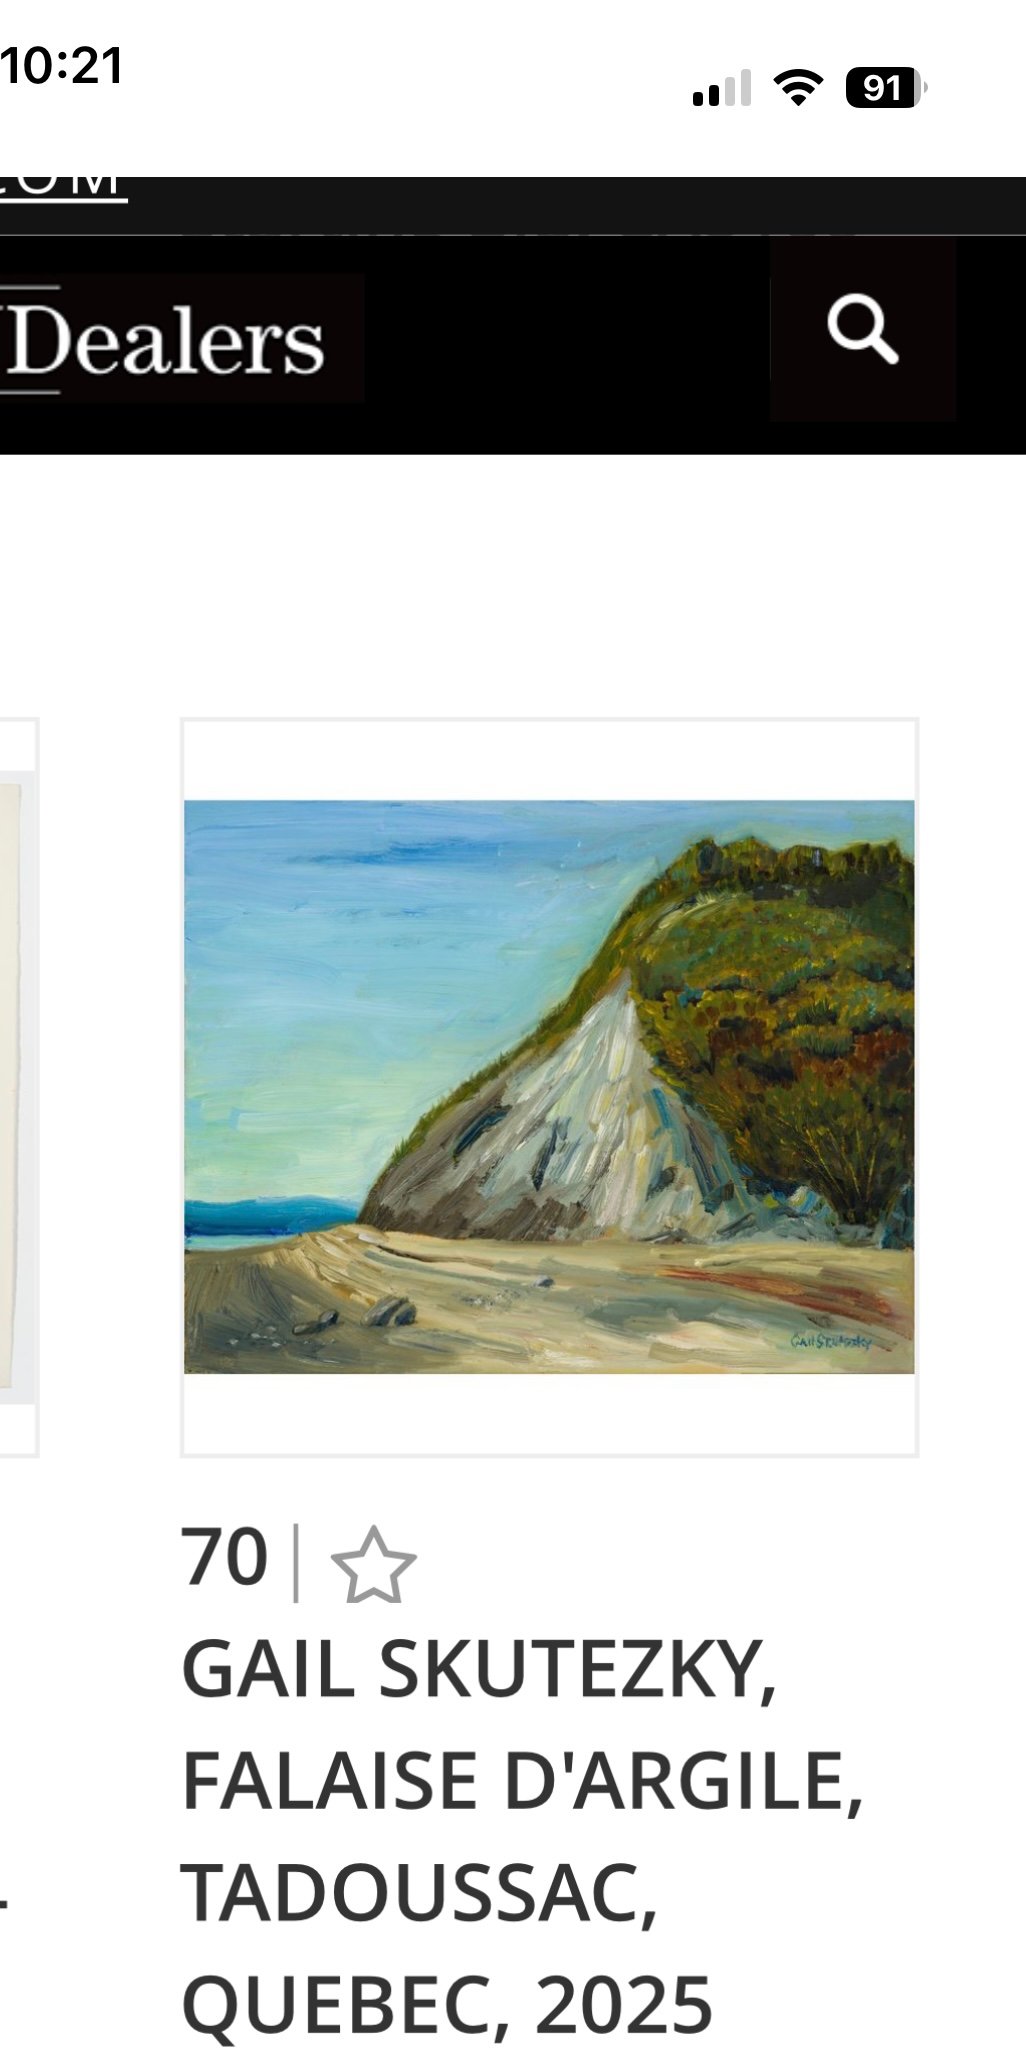Tap the battery level indicator showing 91

click(886, 88)
